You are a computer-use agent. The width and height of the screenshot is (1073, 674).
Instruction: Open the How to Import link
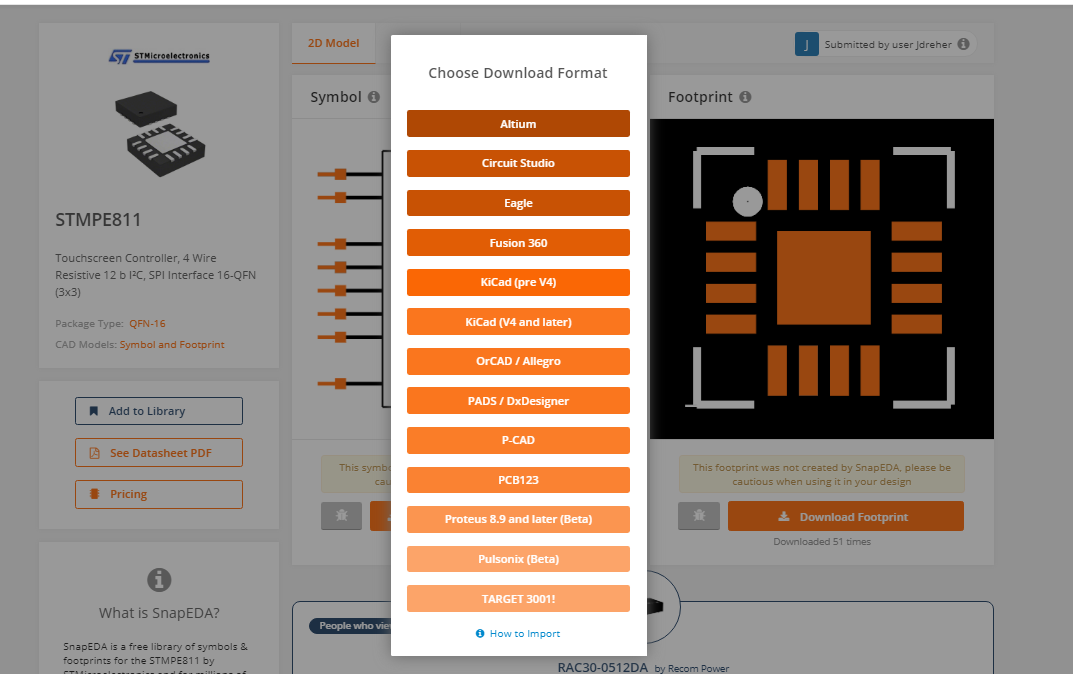(x=525, y=634)
